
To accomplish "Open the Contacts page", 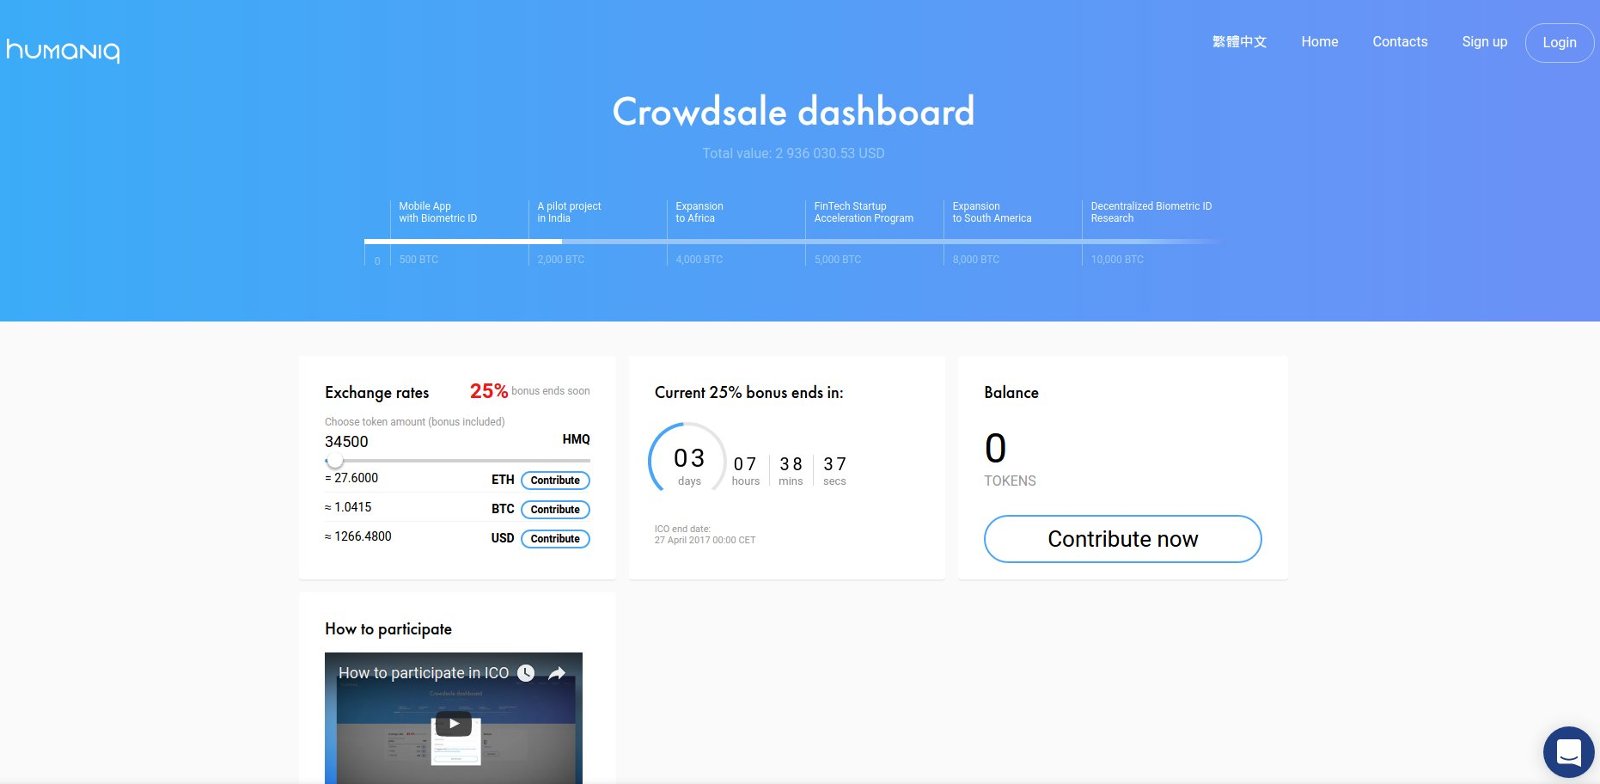I will point(1400,42).
